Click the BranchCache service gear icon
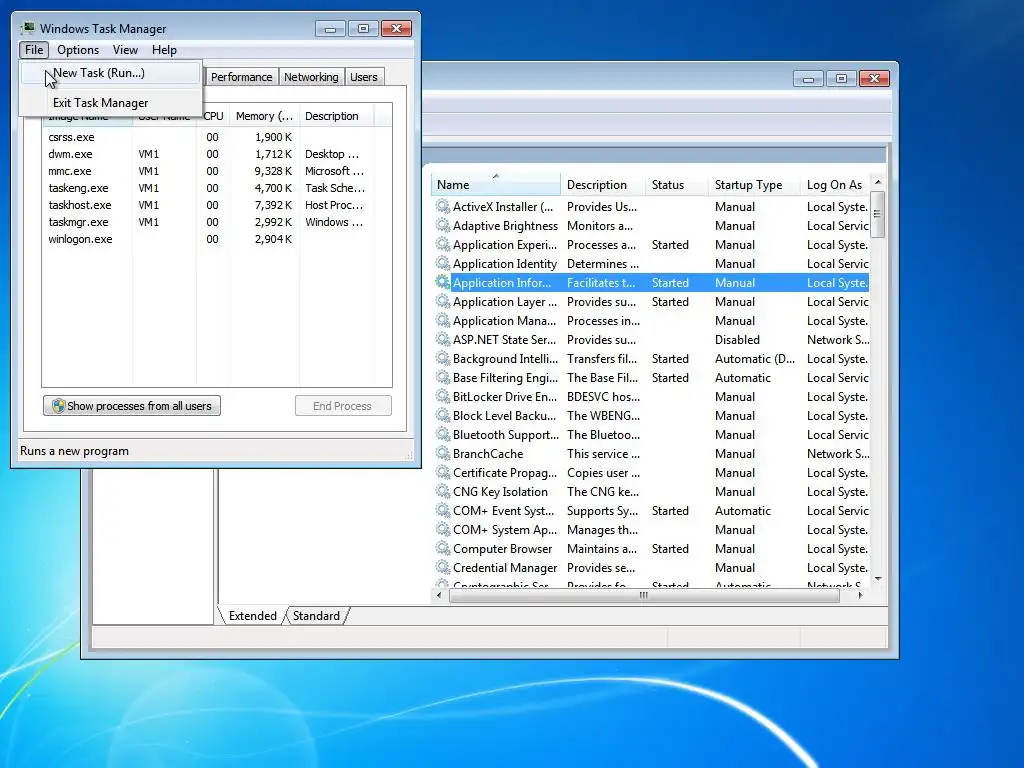 443,453
